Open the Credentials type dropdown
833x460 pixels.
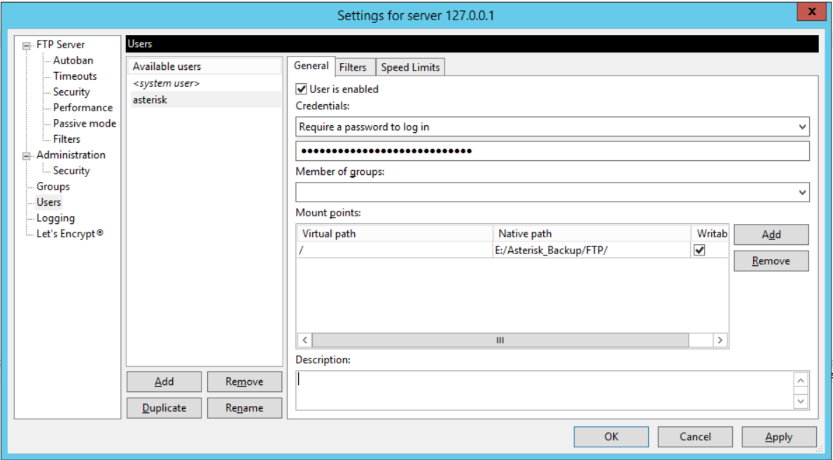pos(802,127)
